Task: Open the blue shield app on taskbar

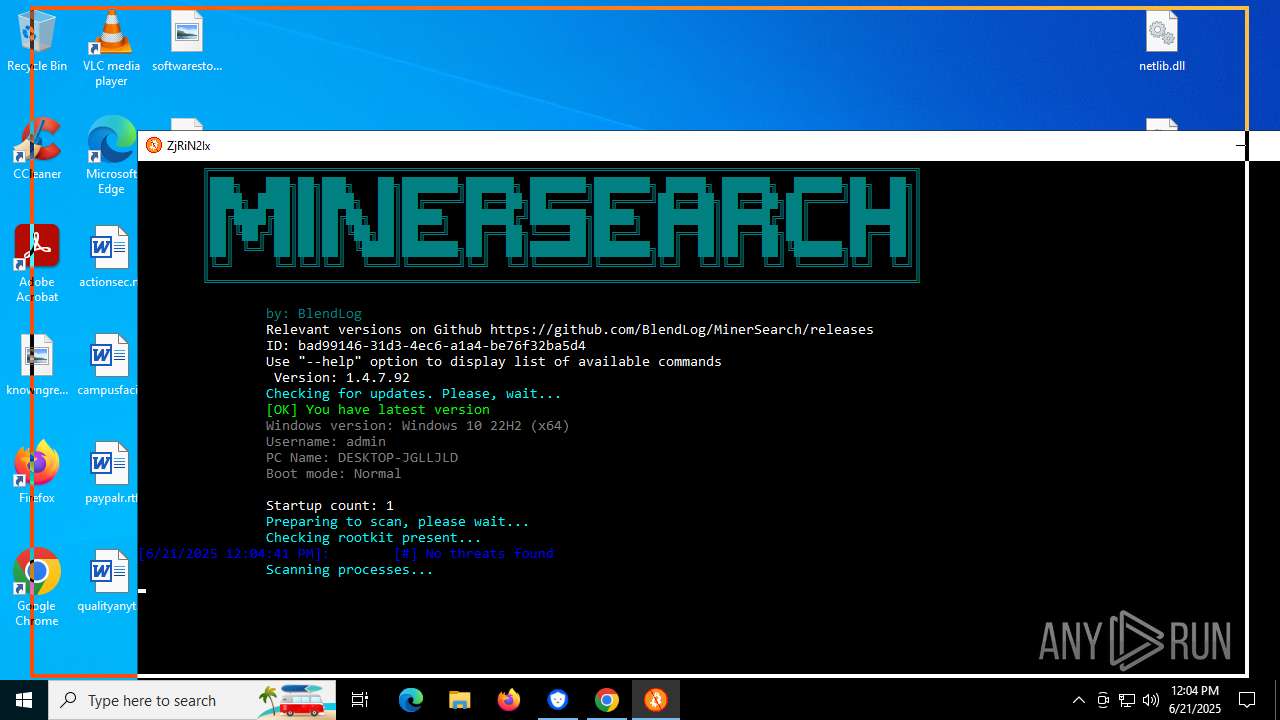Action: pos(557,700)
